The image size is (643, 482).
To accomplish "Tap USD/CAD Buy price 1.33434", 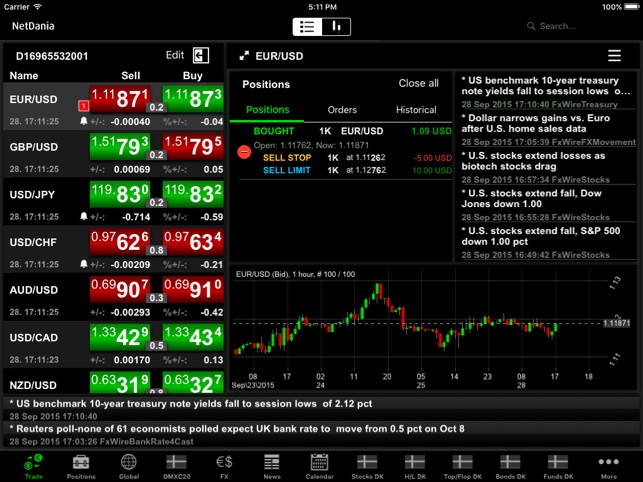I will pyautogui.click(x=193, y=337).
